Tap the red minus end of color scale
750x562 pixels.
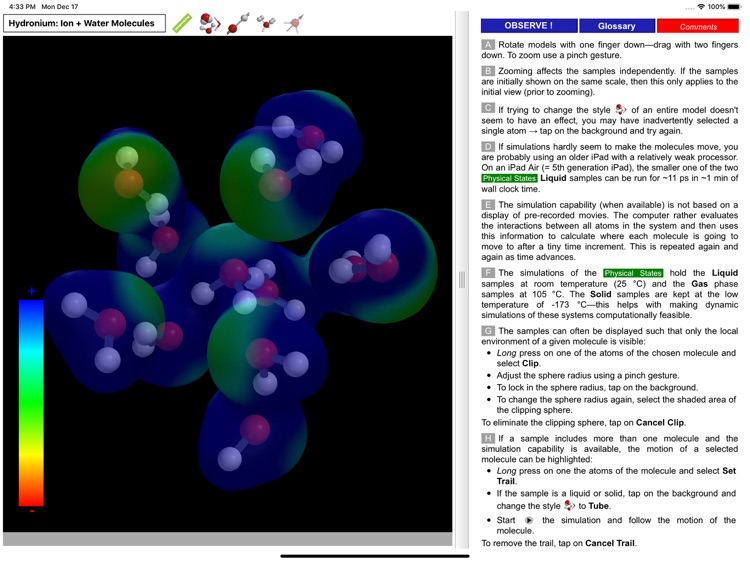click(x=32, y=511)
